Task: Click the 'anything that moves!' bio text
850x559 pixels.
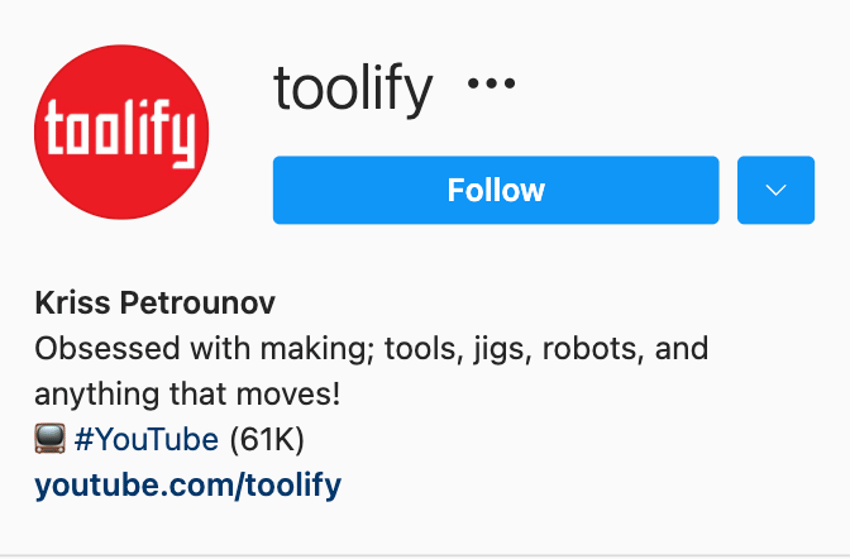Action: coord(188,394)
